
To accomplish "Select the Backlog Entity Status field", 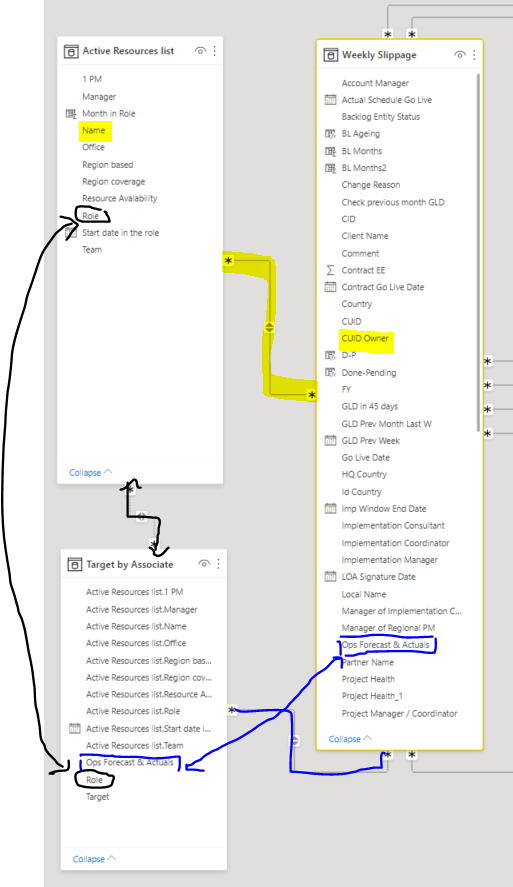I will 381,117.
